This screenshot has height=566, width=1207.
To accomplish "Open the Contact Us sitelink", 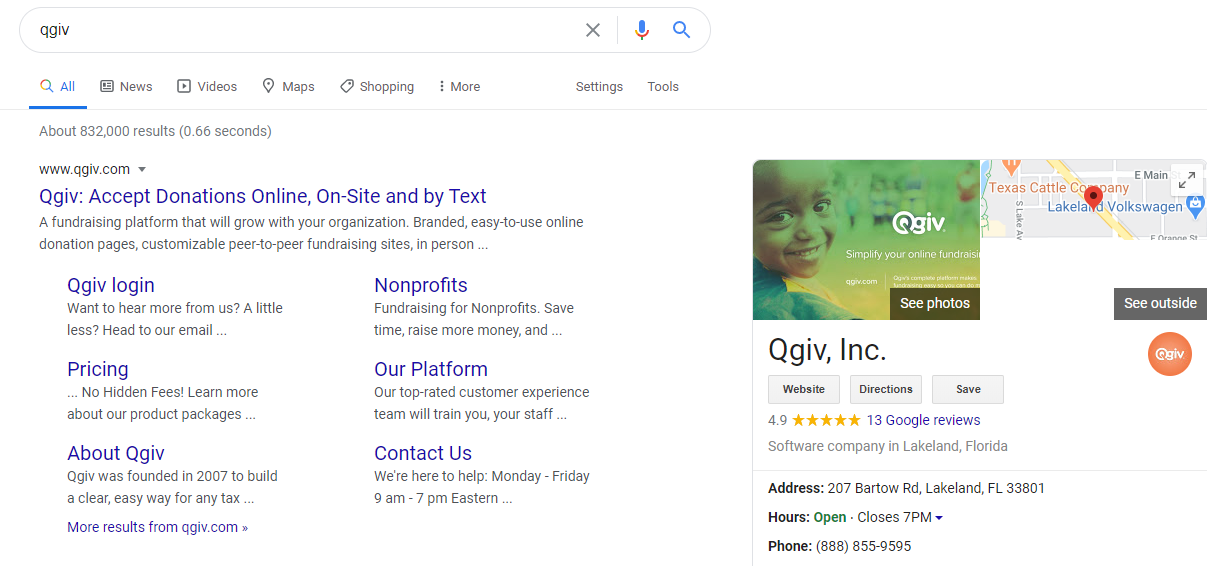I will [x=423, y=453].
